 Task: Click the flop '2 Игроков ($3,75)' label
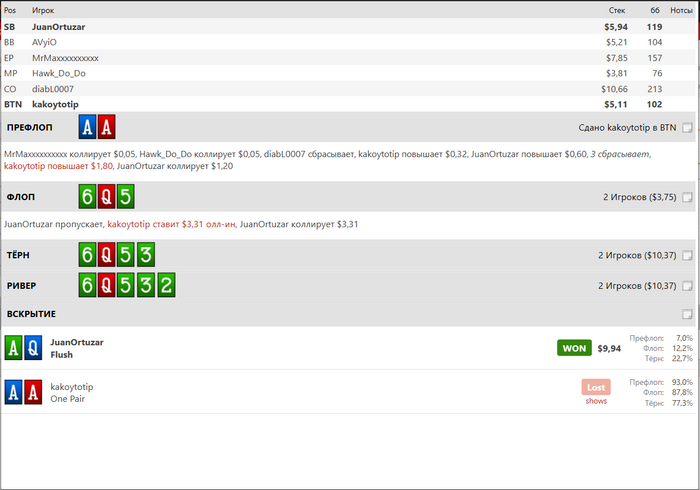click(640, 197)
